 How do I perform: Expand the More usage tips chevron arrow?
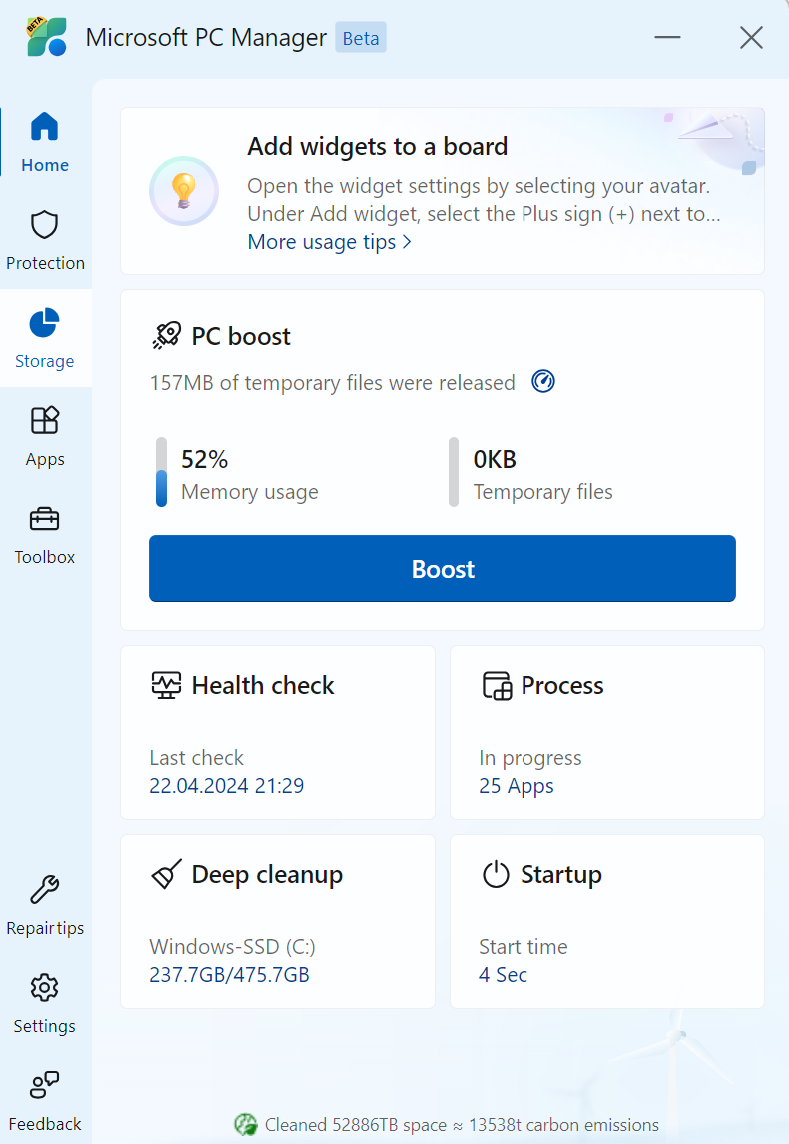407,242
